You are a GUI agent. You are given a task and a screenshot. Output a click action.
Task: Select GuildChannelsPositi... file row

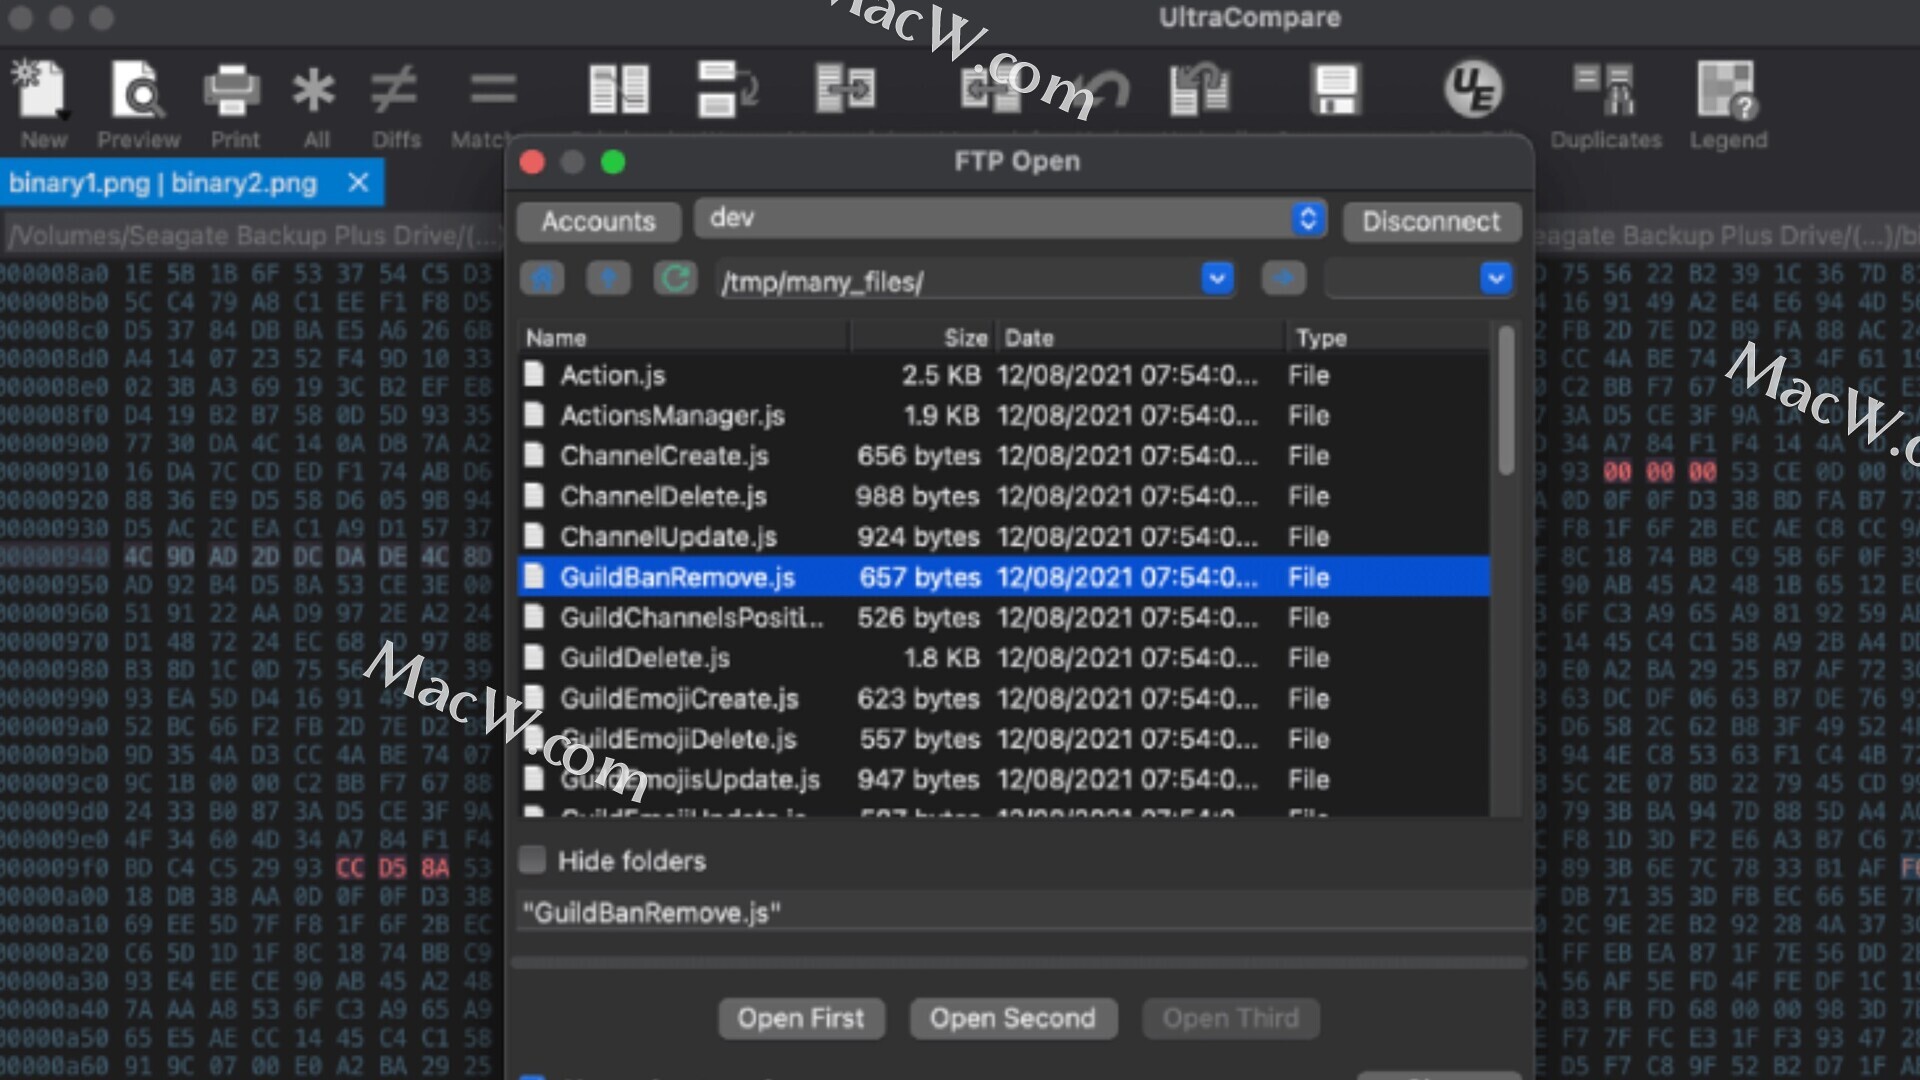pos(1003,618)
